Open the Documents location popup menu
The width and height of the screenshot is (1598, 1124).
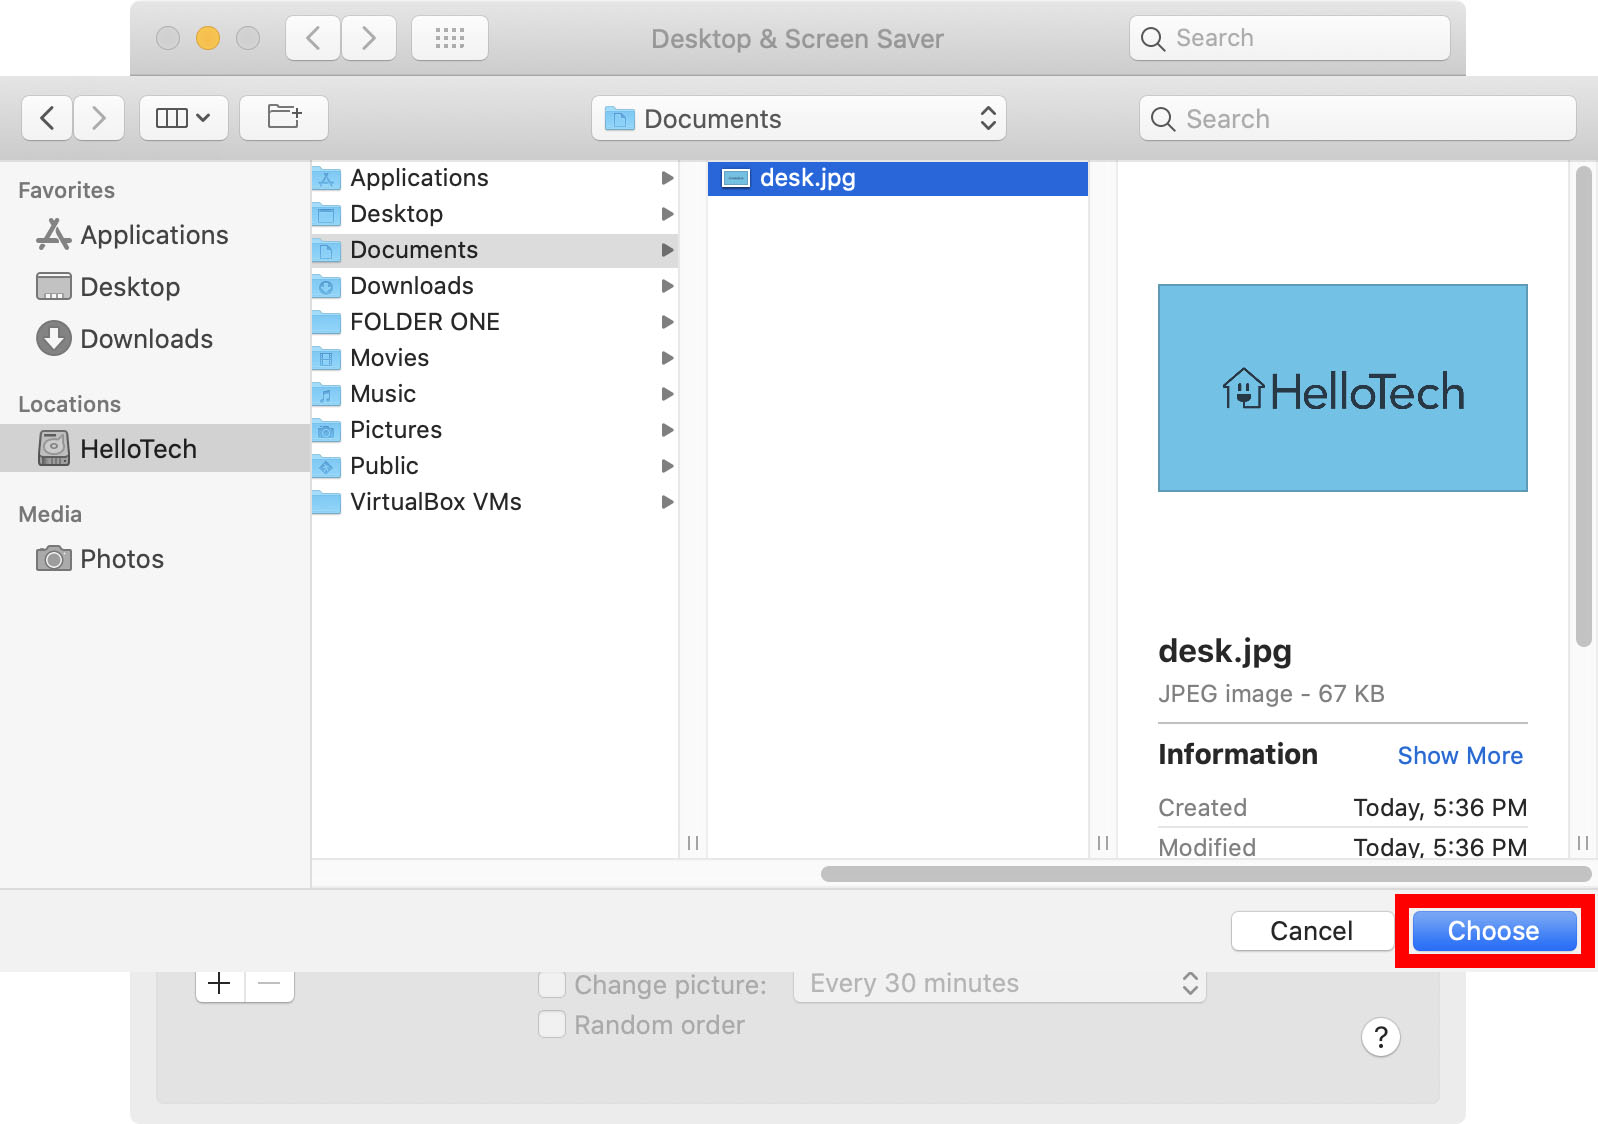point(798,119)
